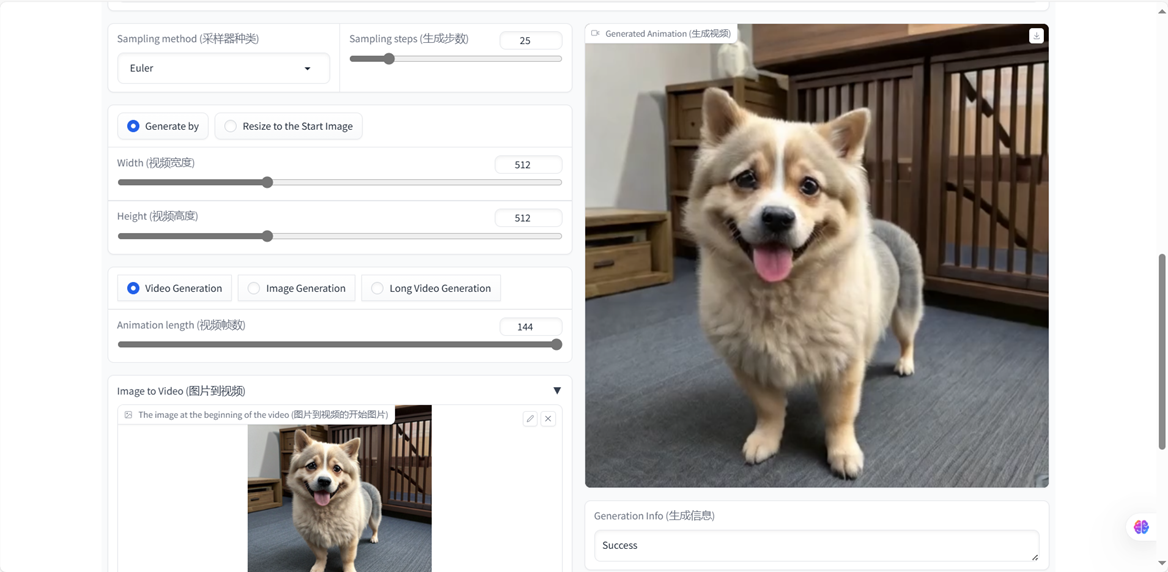Viewport: 1168px width, 572px height.
Task: Click the Generation Info label
Action: pyautogui.click(x=654, y=515)
